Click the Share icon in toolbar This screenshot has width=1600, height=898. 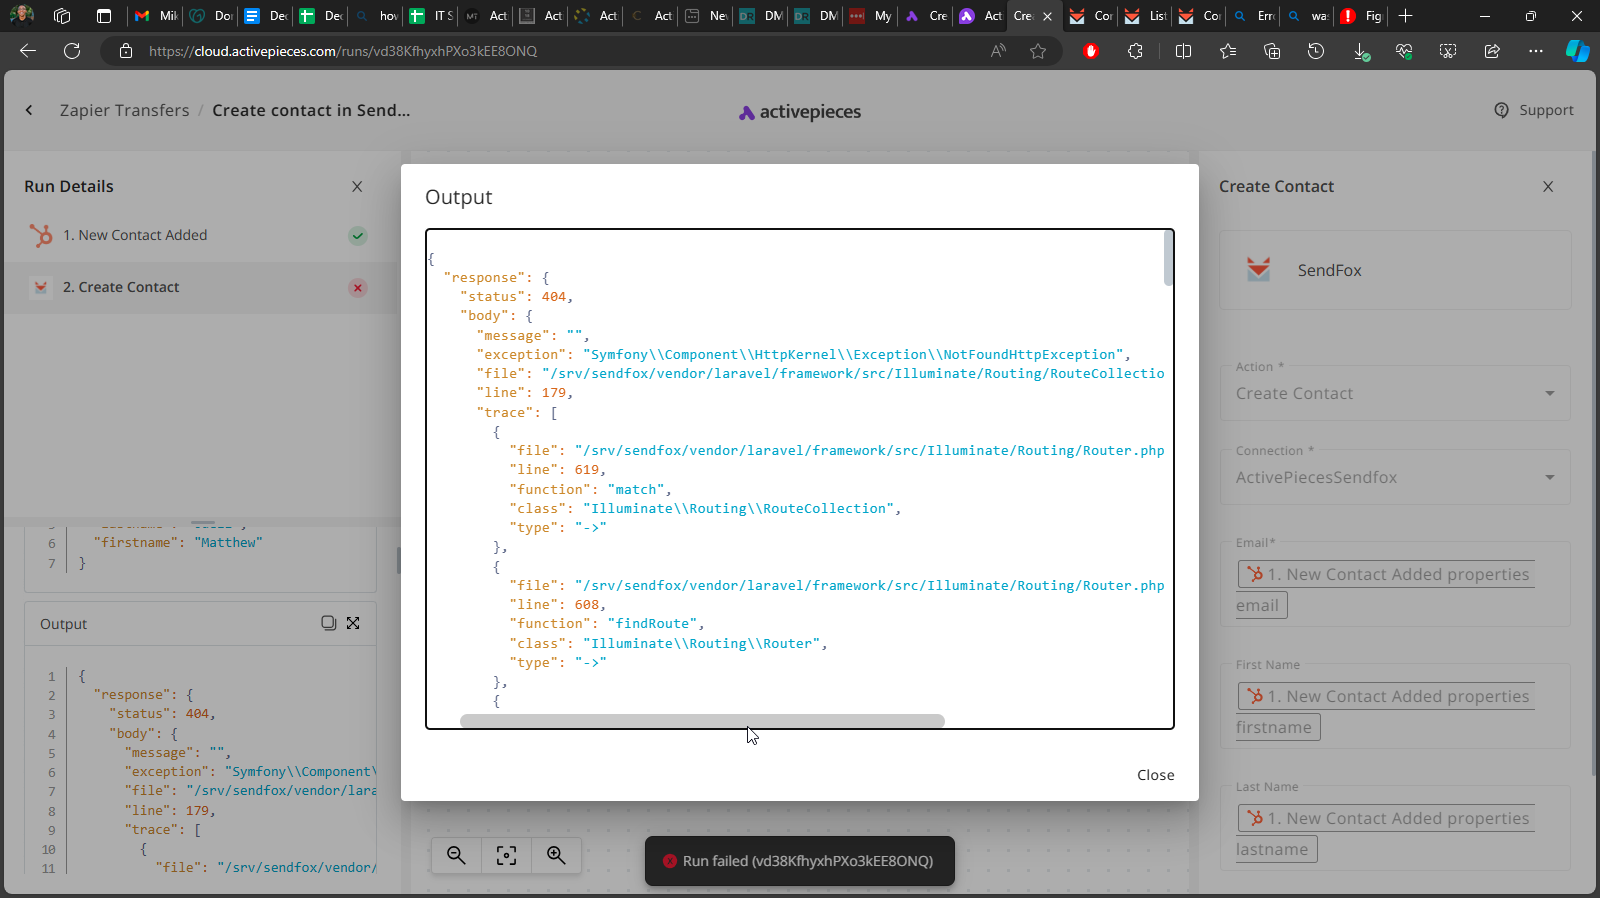pos(1492,51)
